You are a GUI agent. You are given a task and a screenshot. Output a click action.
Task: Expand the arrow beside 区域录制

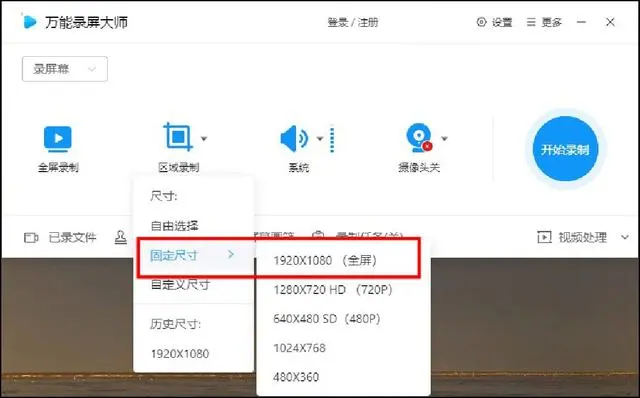[x=204, y=139]
